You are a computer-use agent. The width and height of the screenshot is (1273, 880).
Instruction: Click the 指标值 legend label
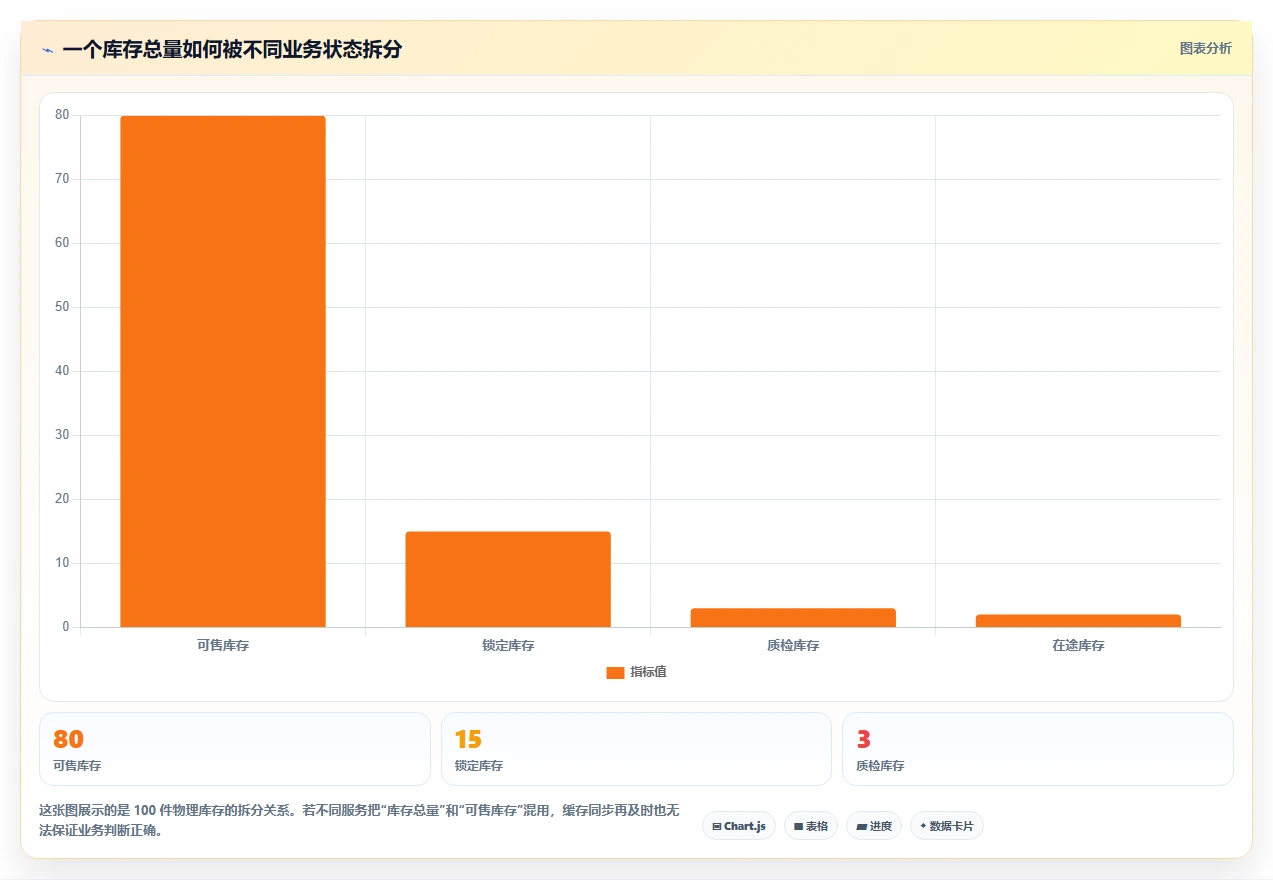(648, 672)
